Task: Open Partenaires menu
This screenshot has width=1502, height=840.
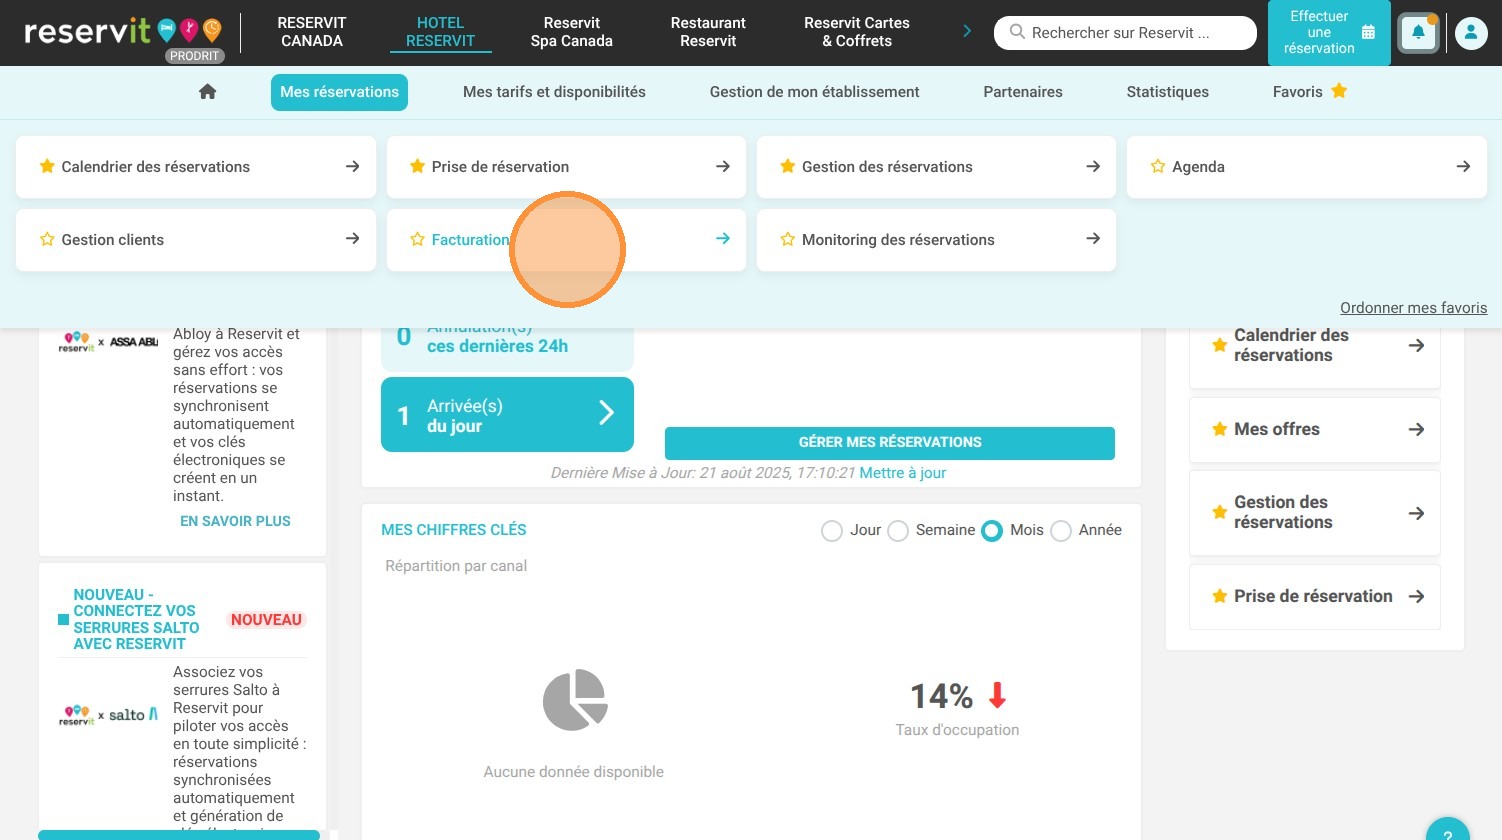Action: click(1023, 92)
